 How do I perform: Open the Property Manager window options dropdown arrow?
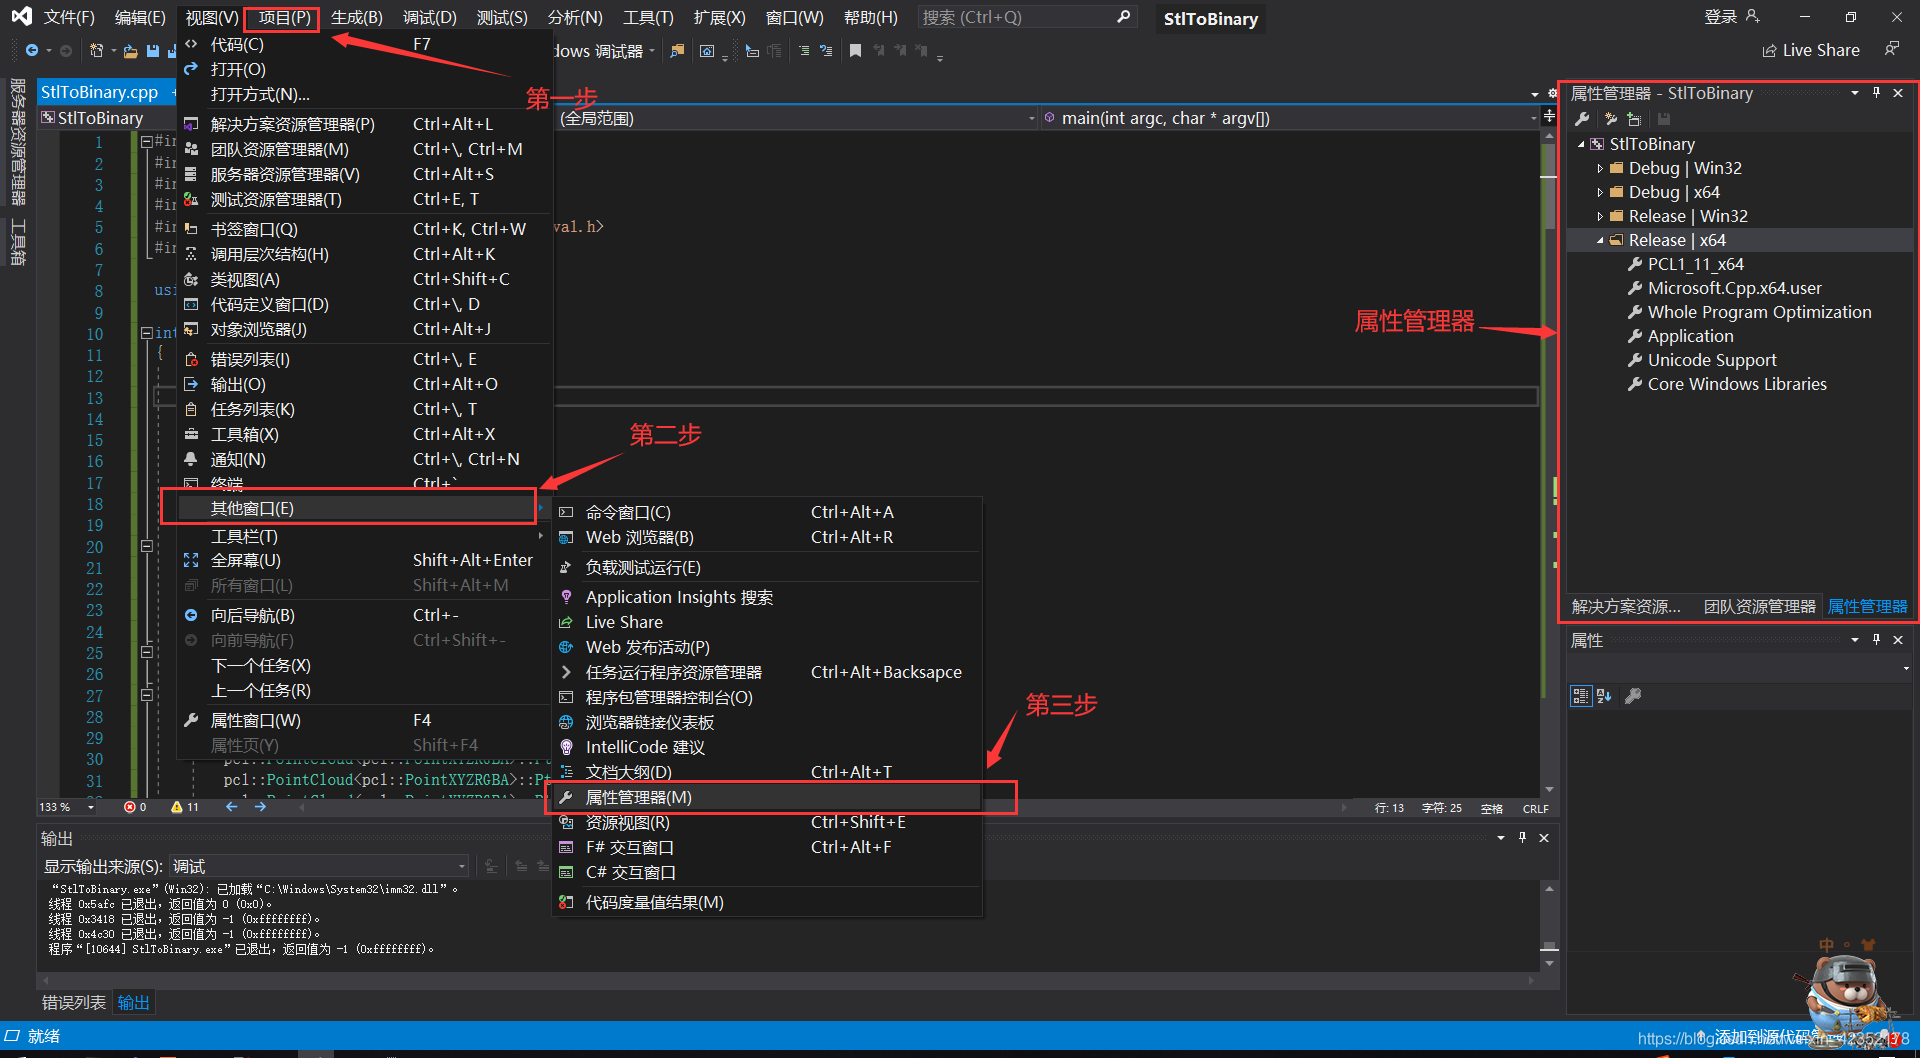pyautogui.click(x=1855, y=93)
